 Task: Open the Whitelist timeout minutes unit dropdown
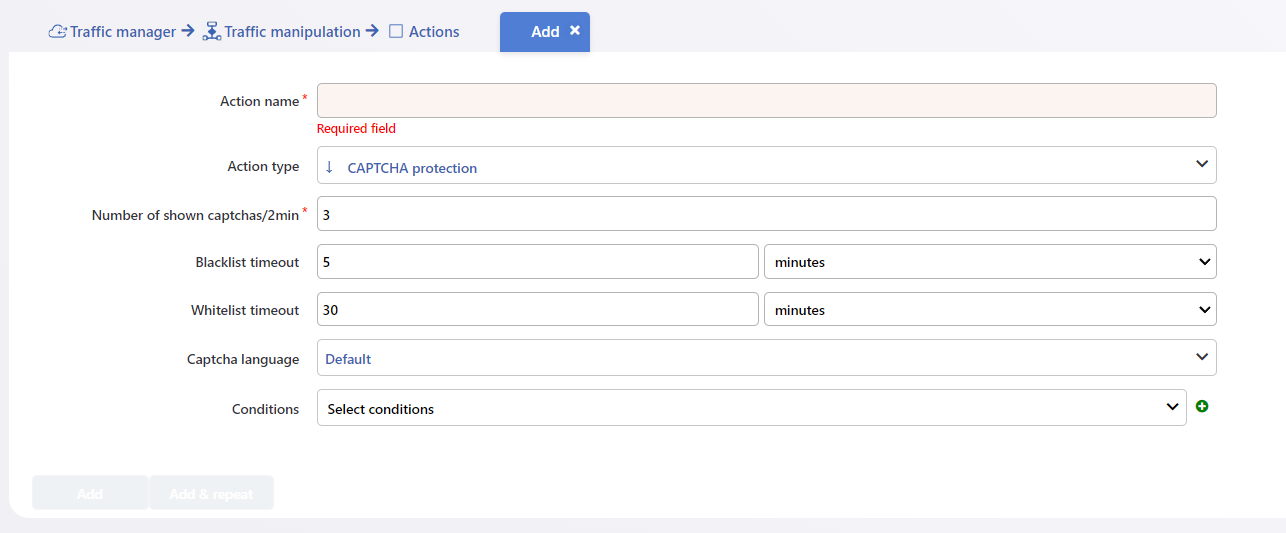990,310
